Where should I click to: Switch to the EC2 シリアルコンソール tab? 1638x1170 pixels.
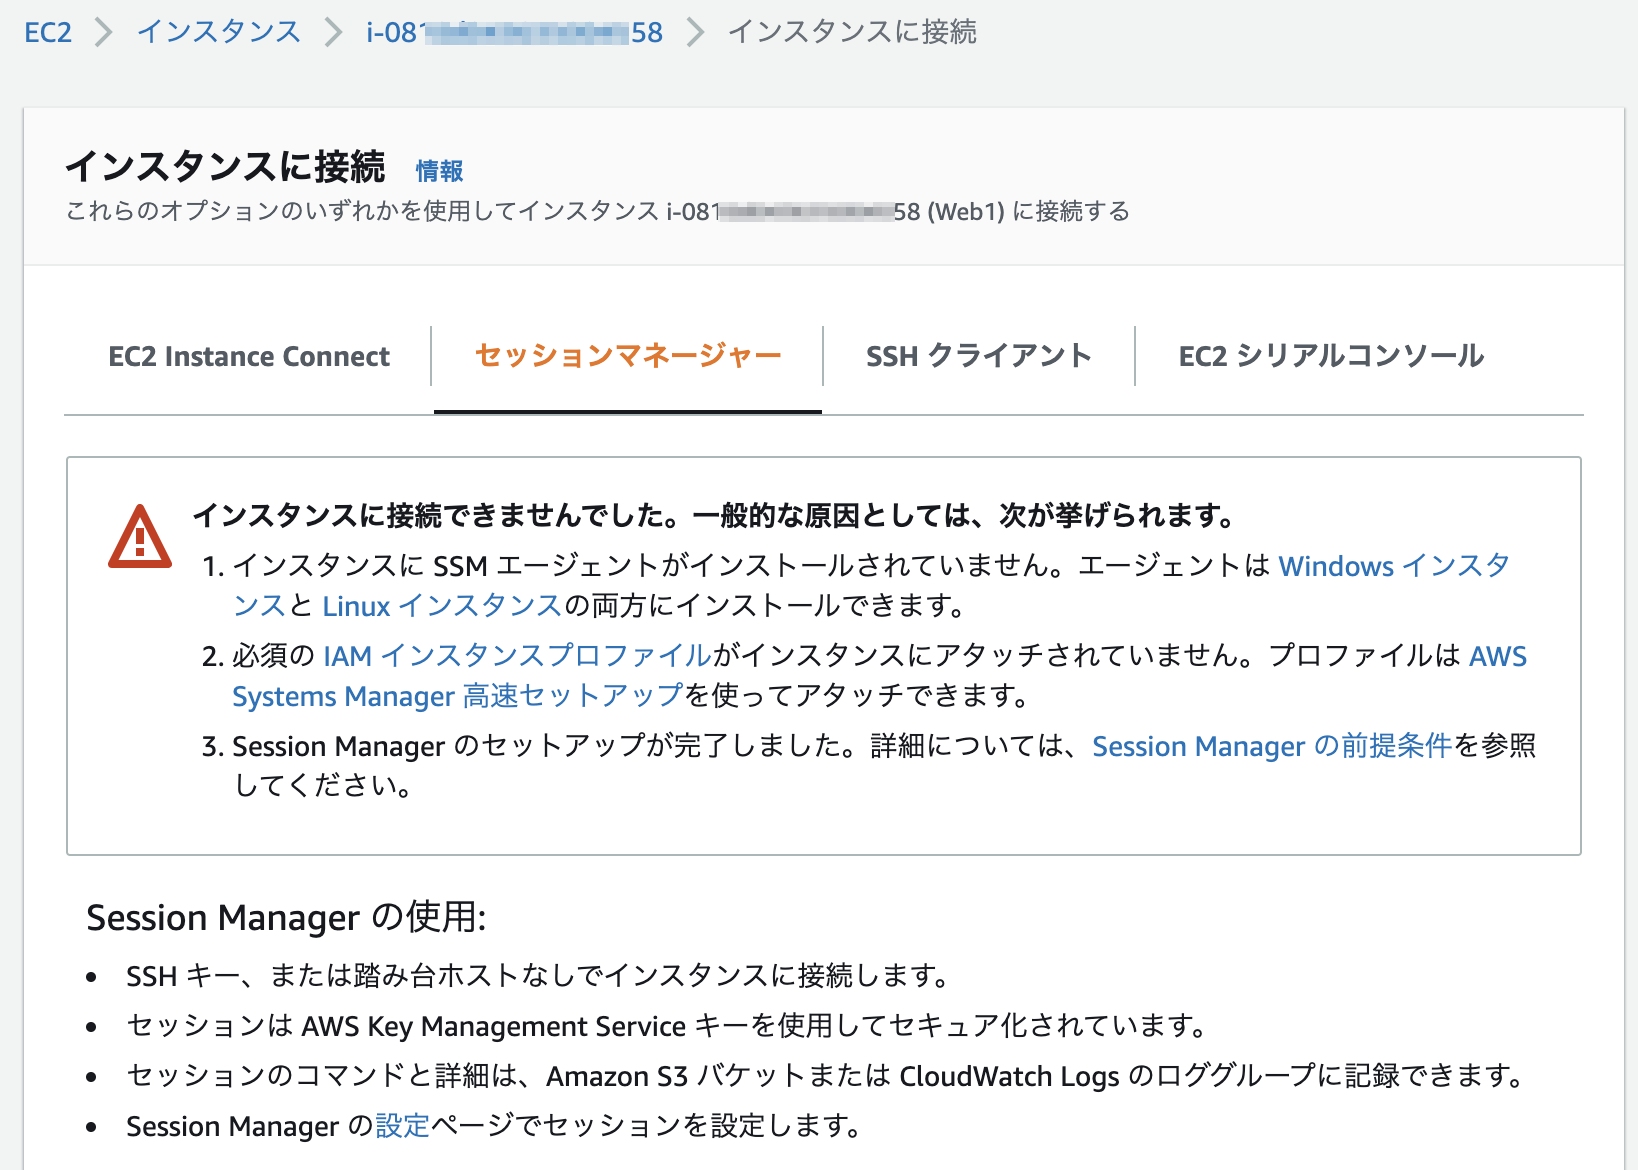1330,355
